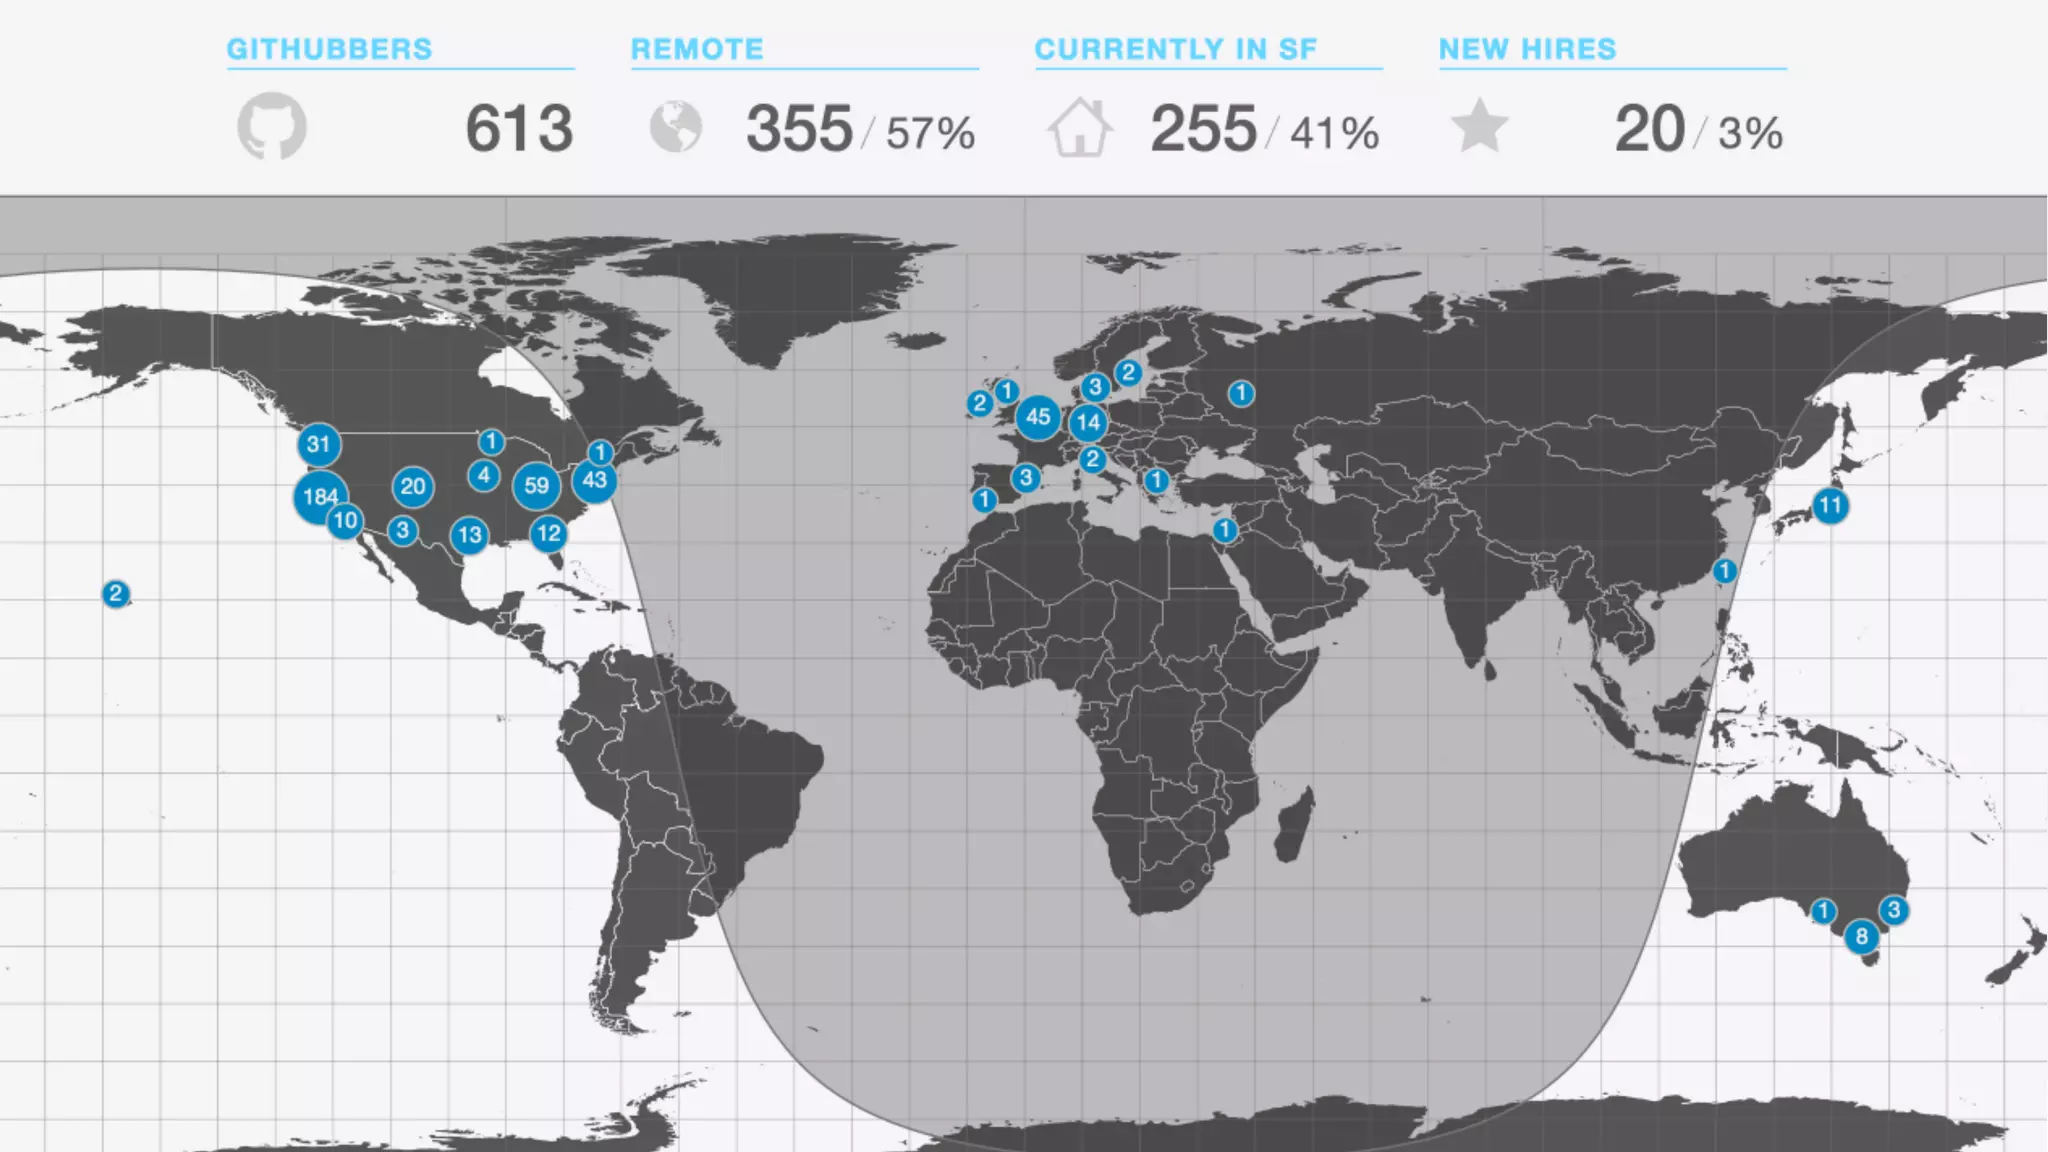Select the 14 marker in central Europe
The width and height of the screenshot is (2048, 1152).
1088,422
